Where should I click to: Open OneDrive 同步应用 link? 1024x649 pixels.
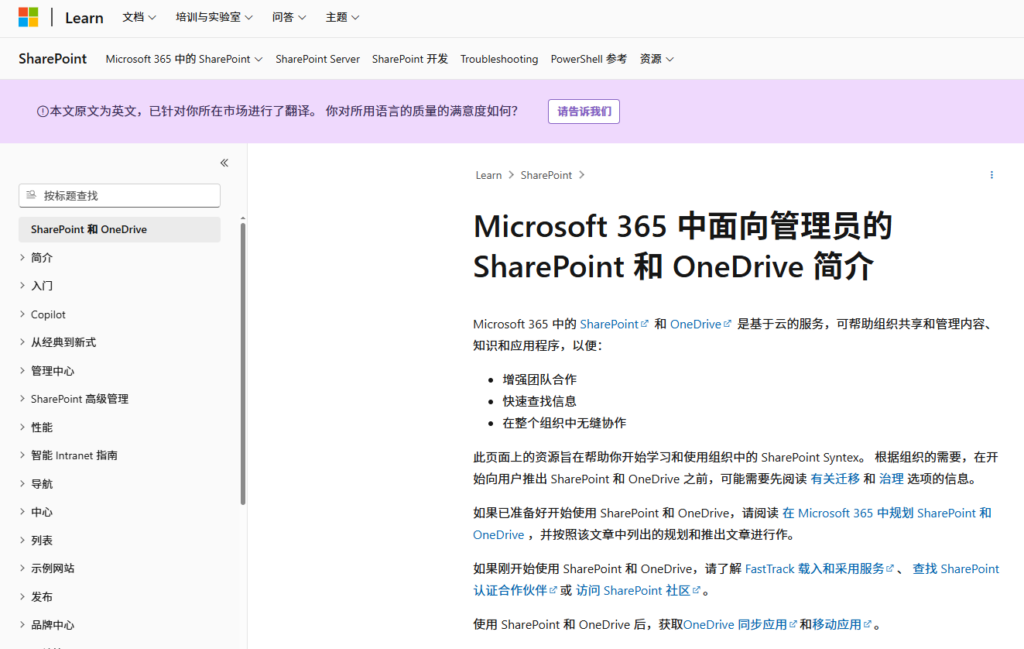(739, 625)
